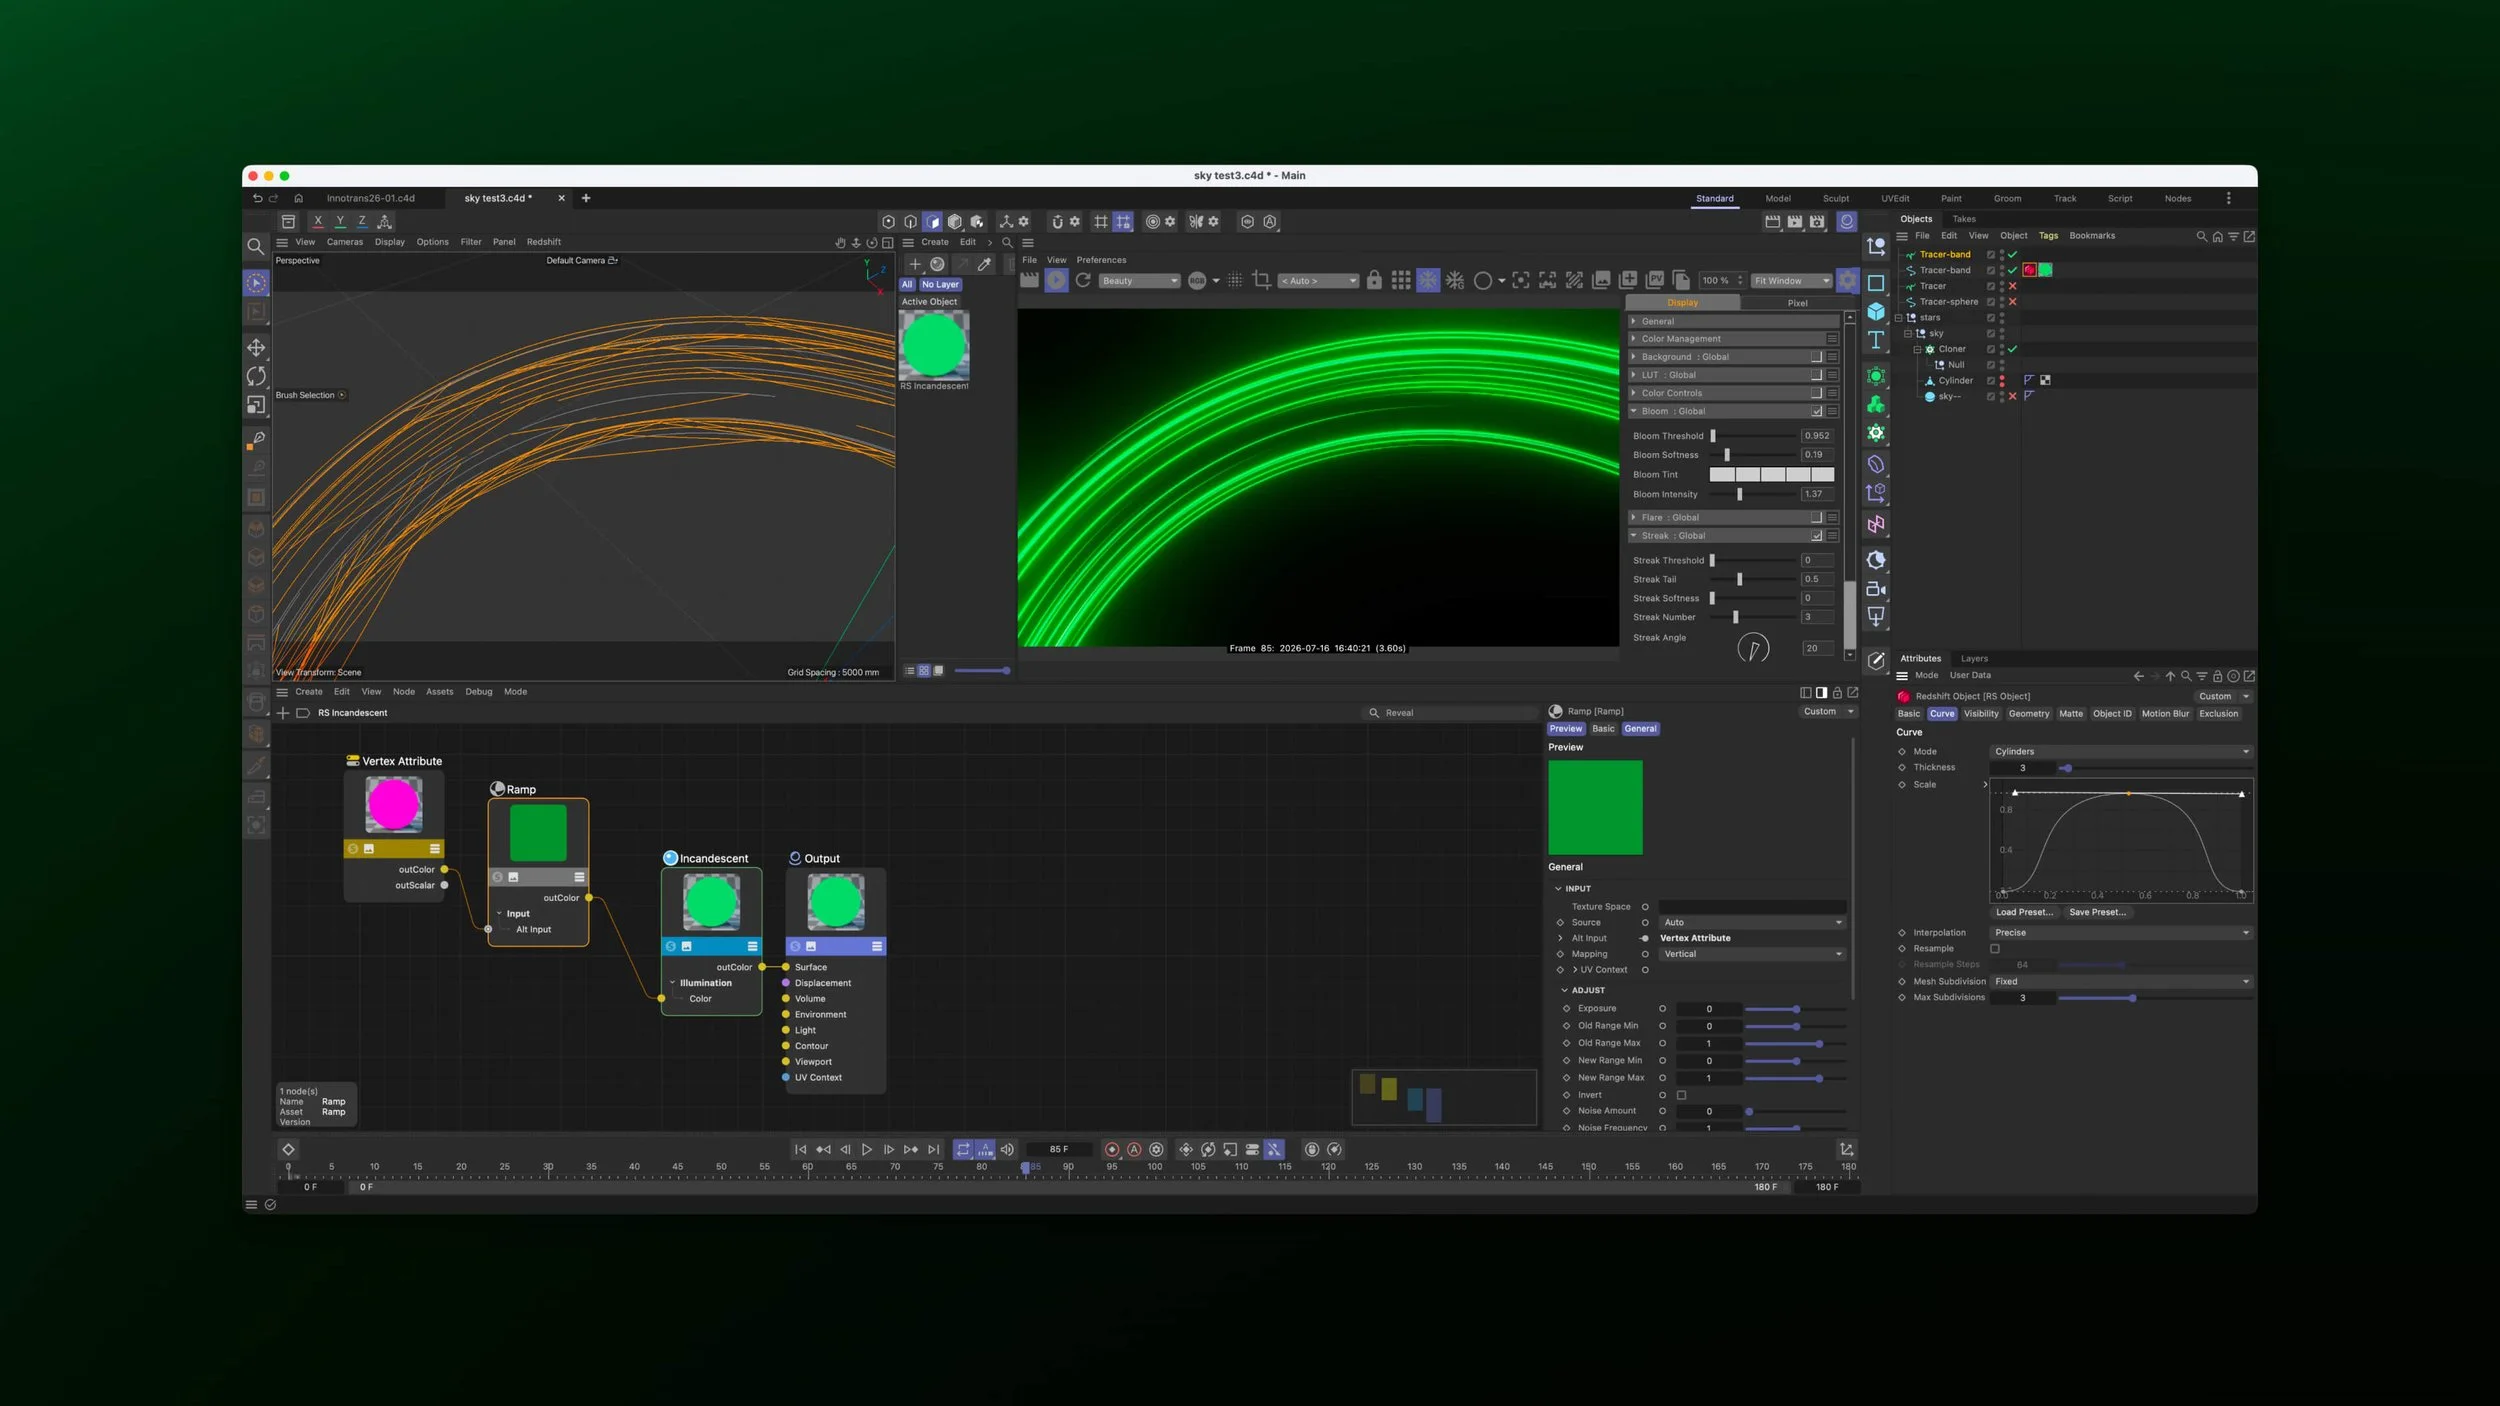Click the Load Preset button
The height and width of the screenshot is (1406, 2500).
2024,912
